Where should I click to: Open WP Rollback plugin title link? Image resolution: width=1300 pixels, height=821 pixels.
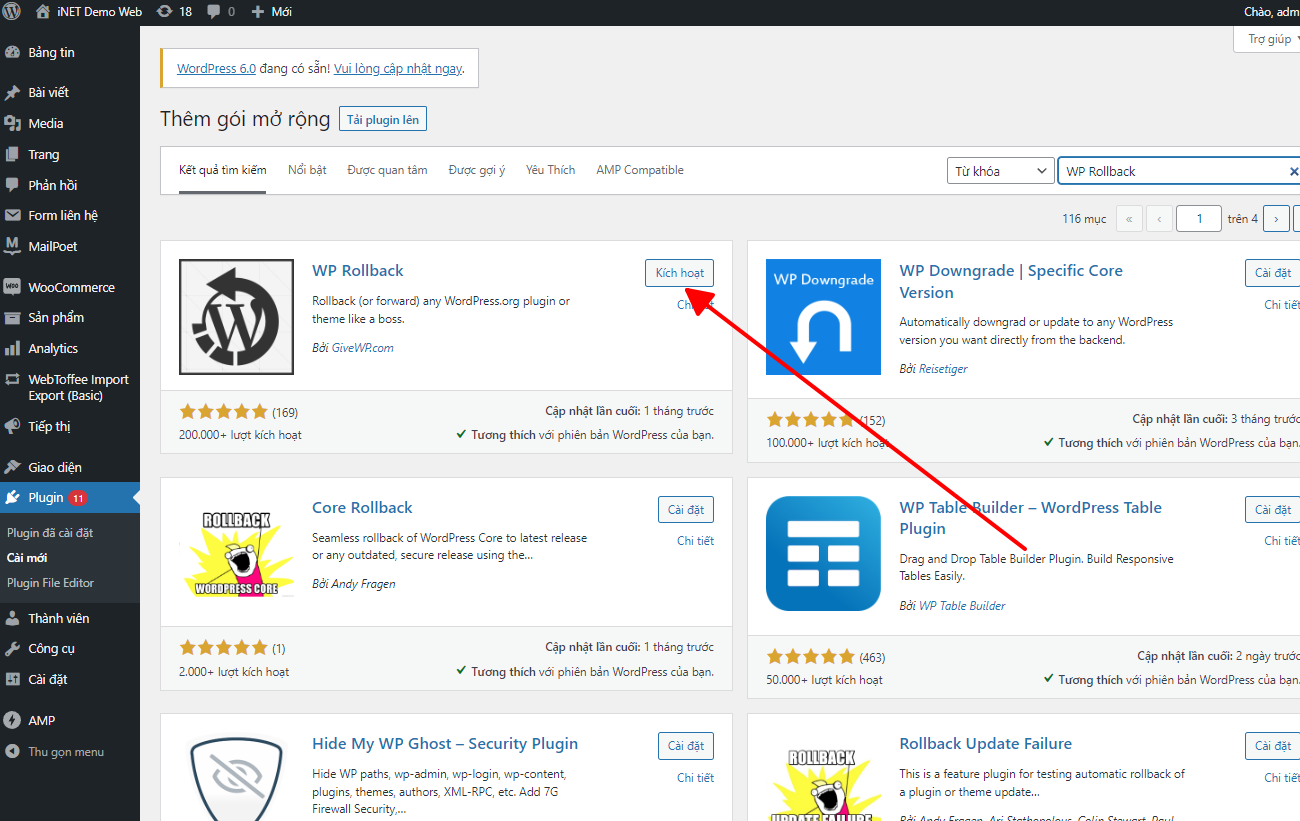coord(358,271)
